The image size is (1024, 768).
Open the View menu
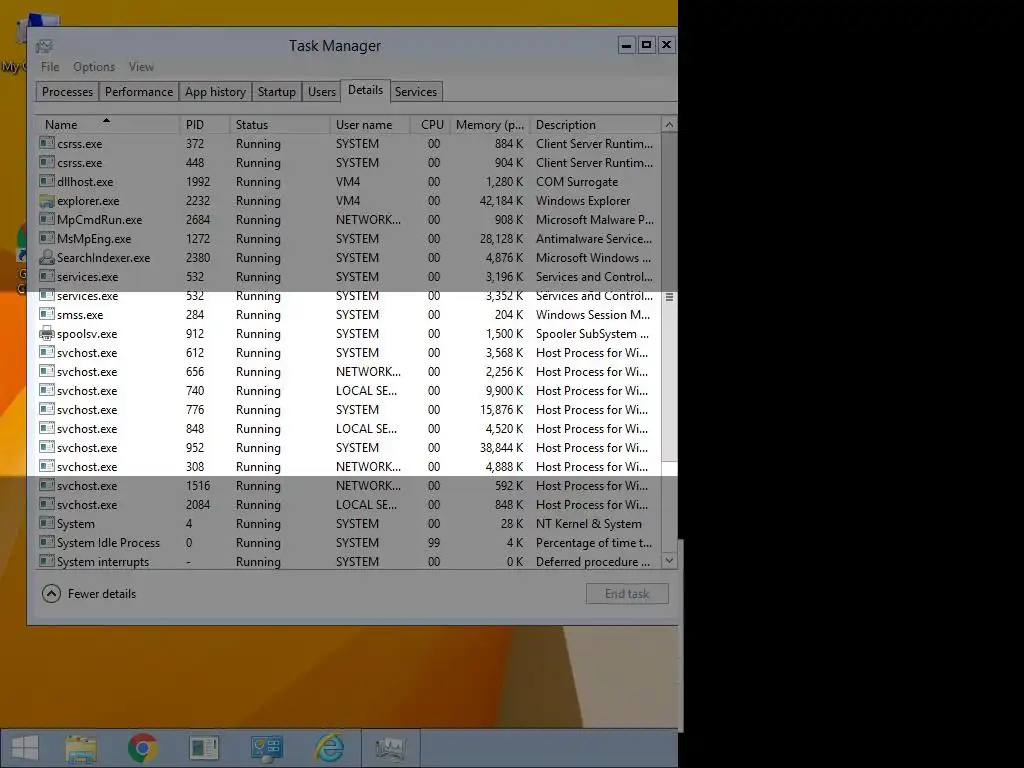(x=141, y=67)
